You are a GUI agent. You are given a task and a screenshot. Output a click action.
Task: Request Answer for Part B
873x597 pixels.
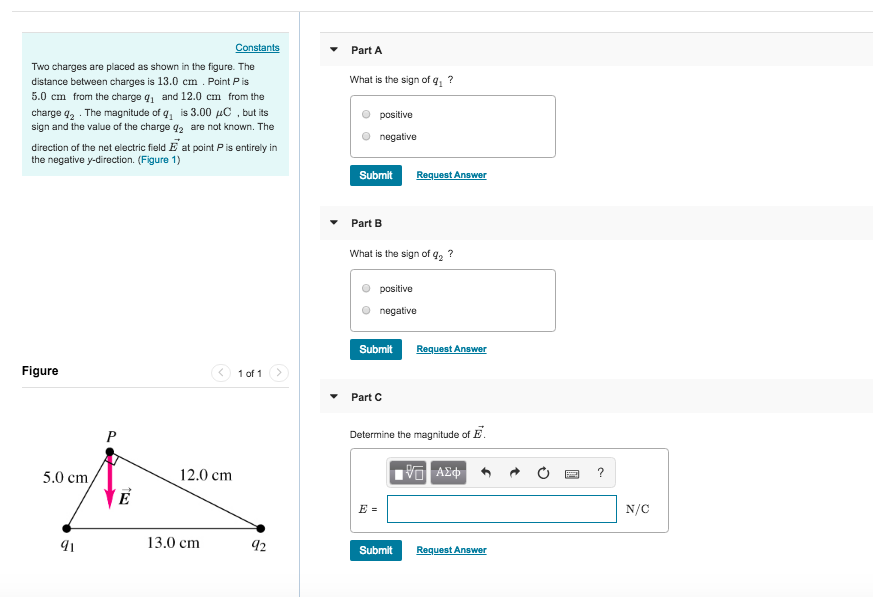point(452,349)
